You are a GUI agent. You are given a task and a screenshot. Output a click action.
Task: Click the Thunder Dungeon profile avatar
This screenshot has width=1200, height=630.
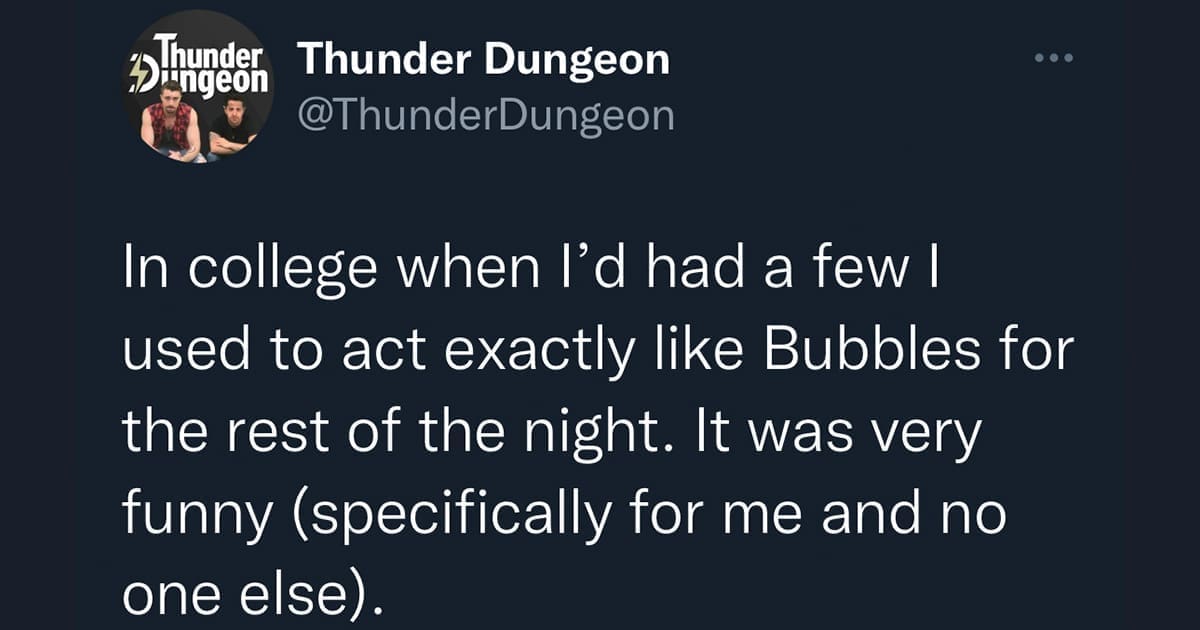pos(199,87)
